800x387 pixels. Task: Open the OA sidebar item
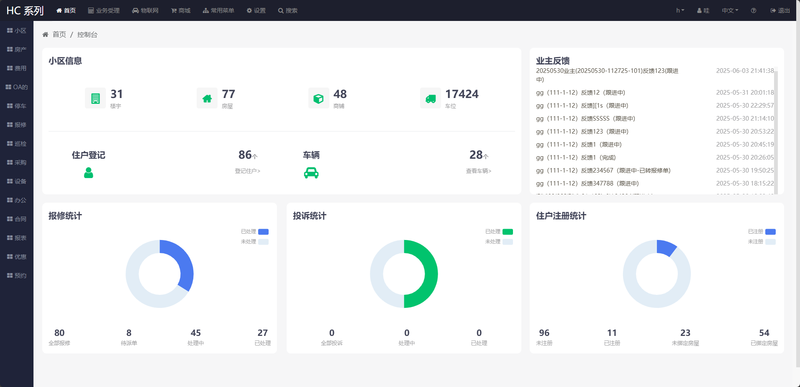16,87
